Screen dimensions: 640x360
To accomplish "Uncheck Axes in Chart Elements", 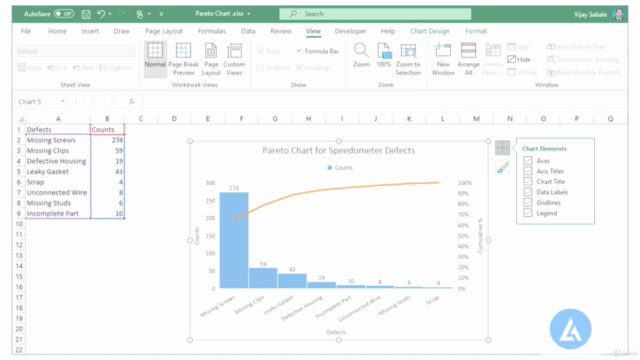I will [x=527, y=160].
